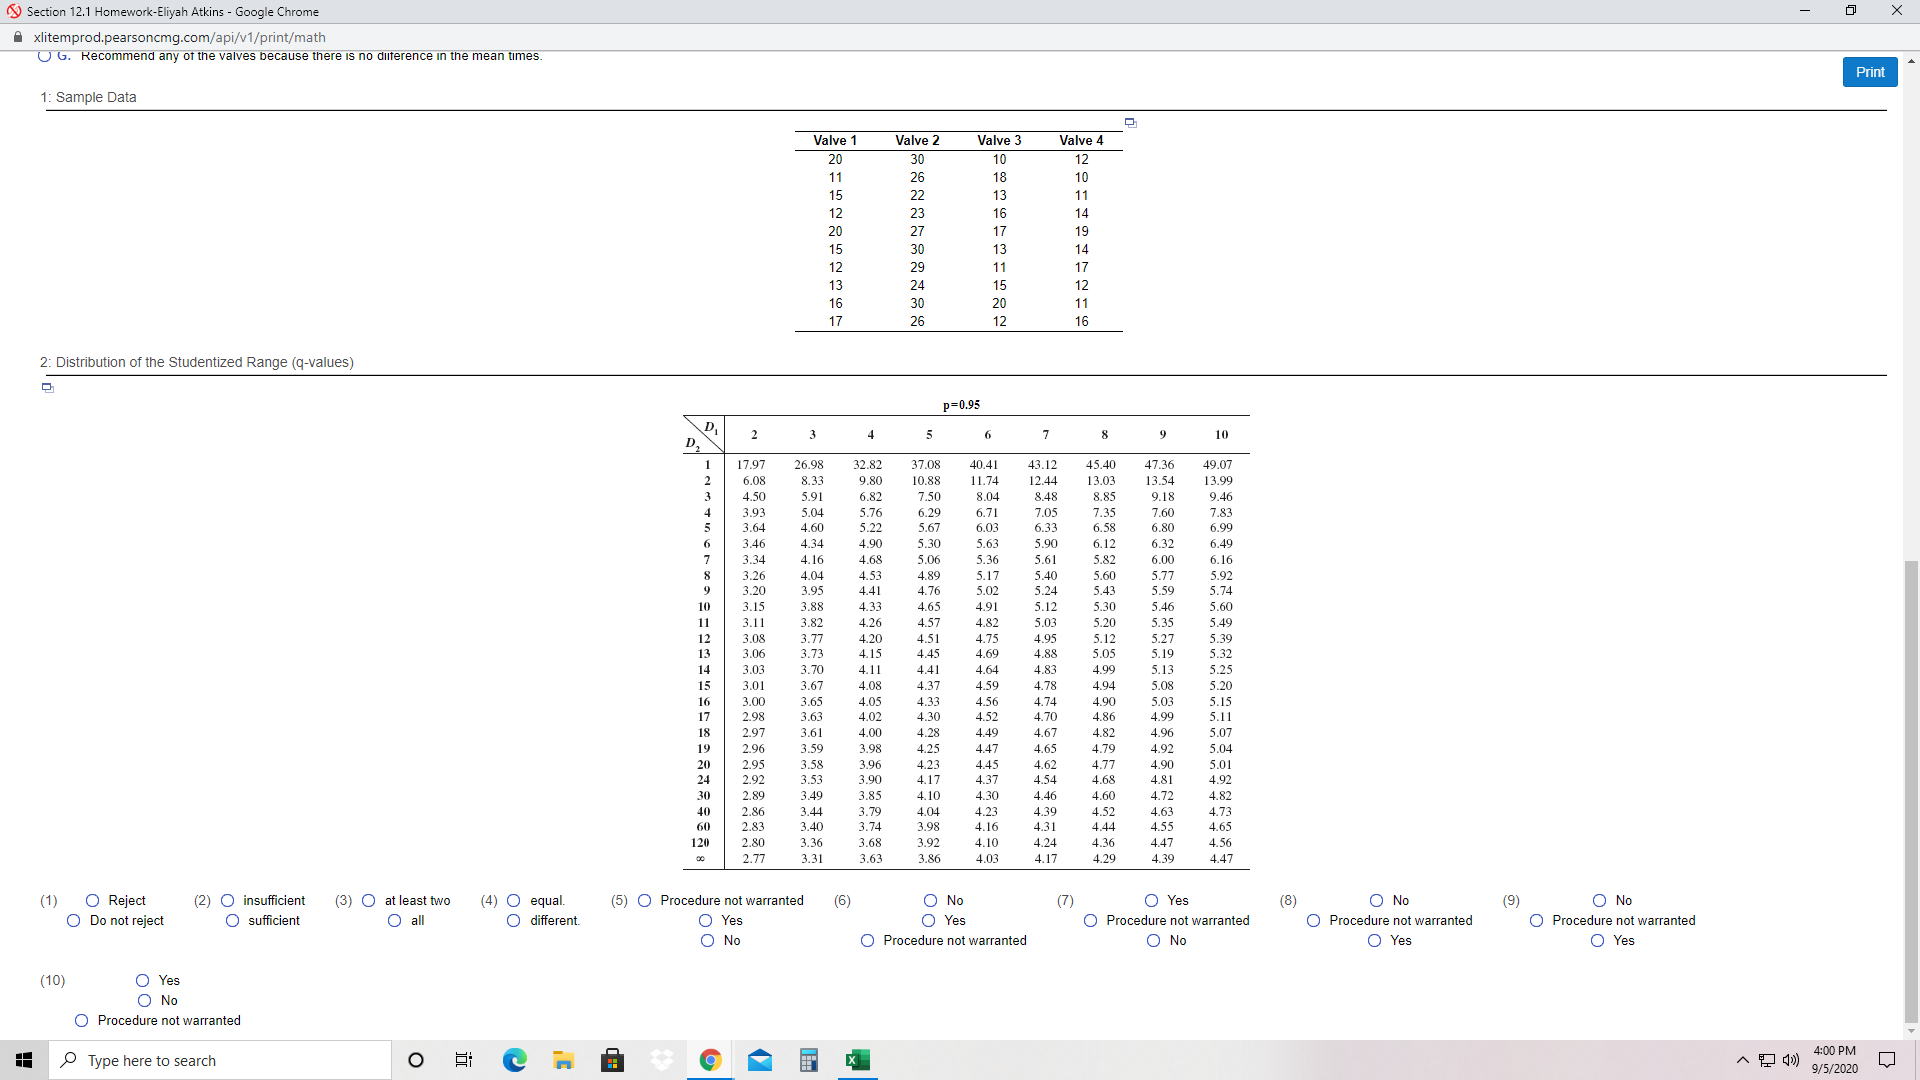This screenshot has height=1080, width=1920.
Task: Choose the at least two option
Action: point(369,901)
